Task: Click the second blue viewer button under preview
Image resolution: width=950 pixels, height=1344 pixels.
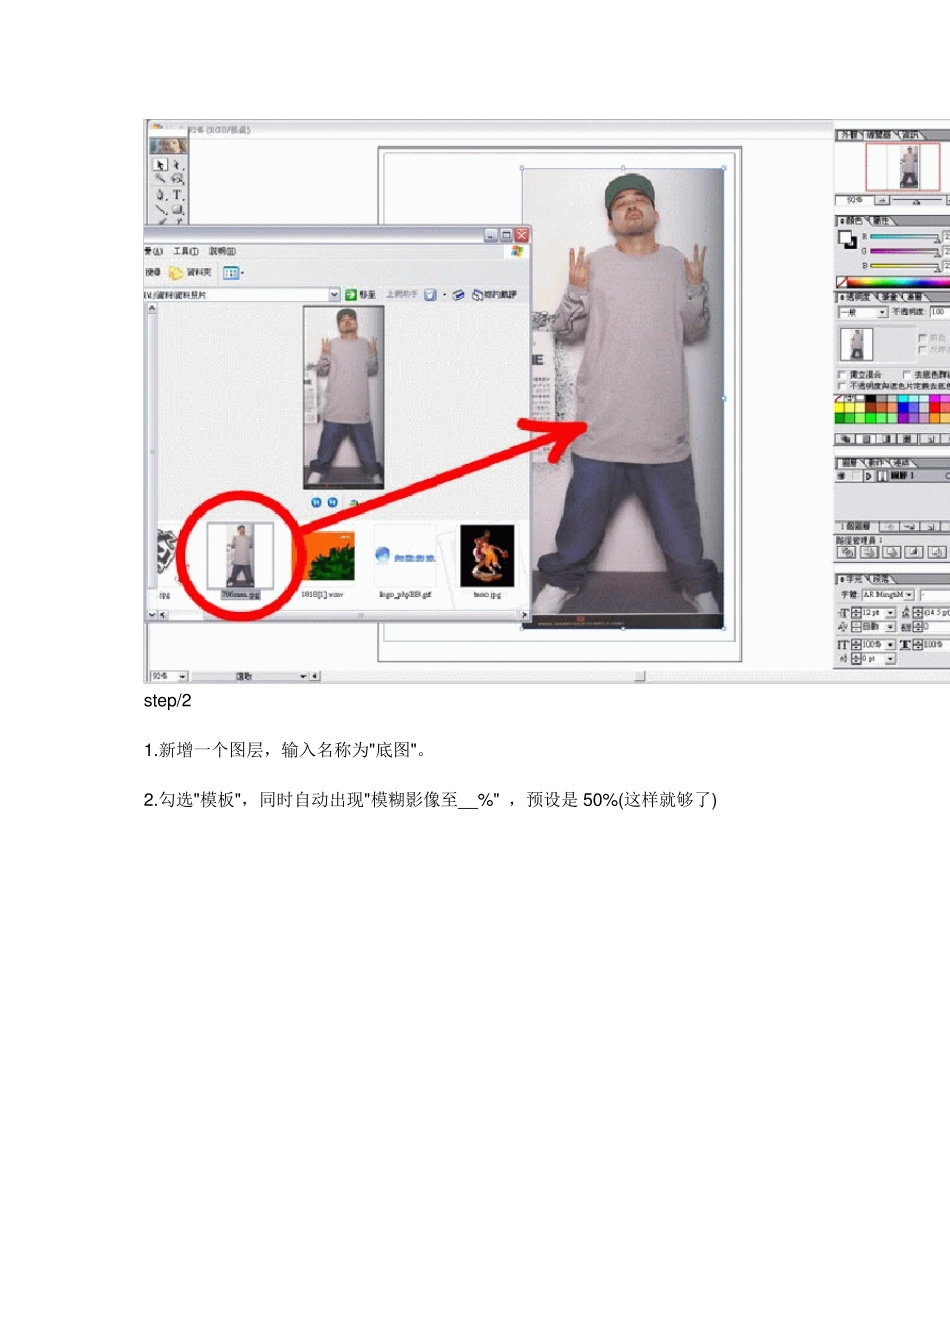Action: [332, 502]
